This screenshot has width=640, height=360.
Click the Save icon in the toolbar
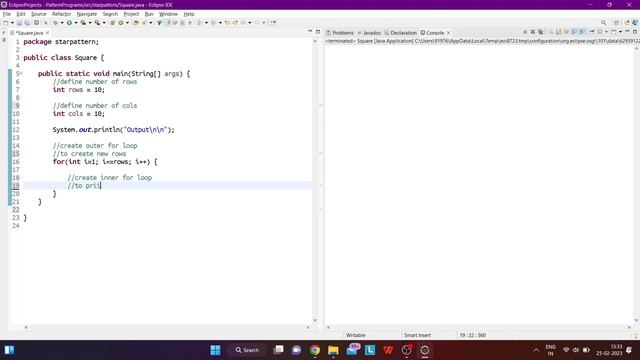click(19, 23)
